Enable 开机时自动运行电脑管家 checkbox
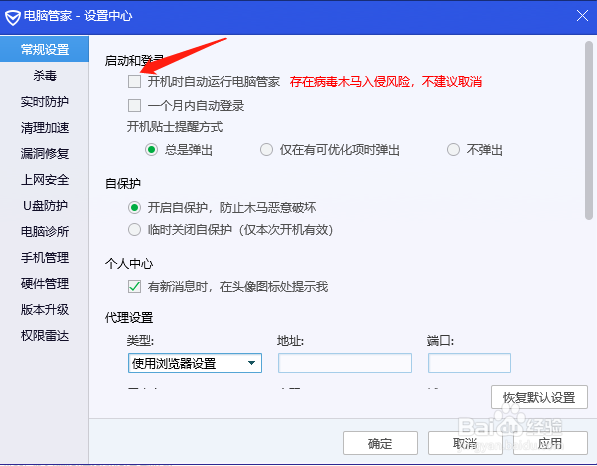Viewport: 597px width, 466px height. (134, 81)
